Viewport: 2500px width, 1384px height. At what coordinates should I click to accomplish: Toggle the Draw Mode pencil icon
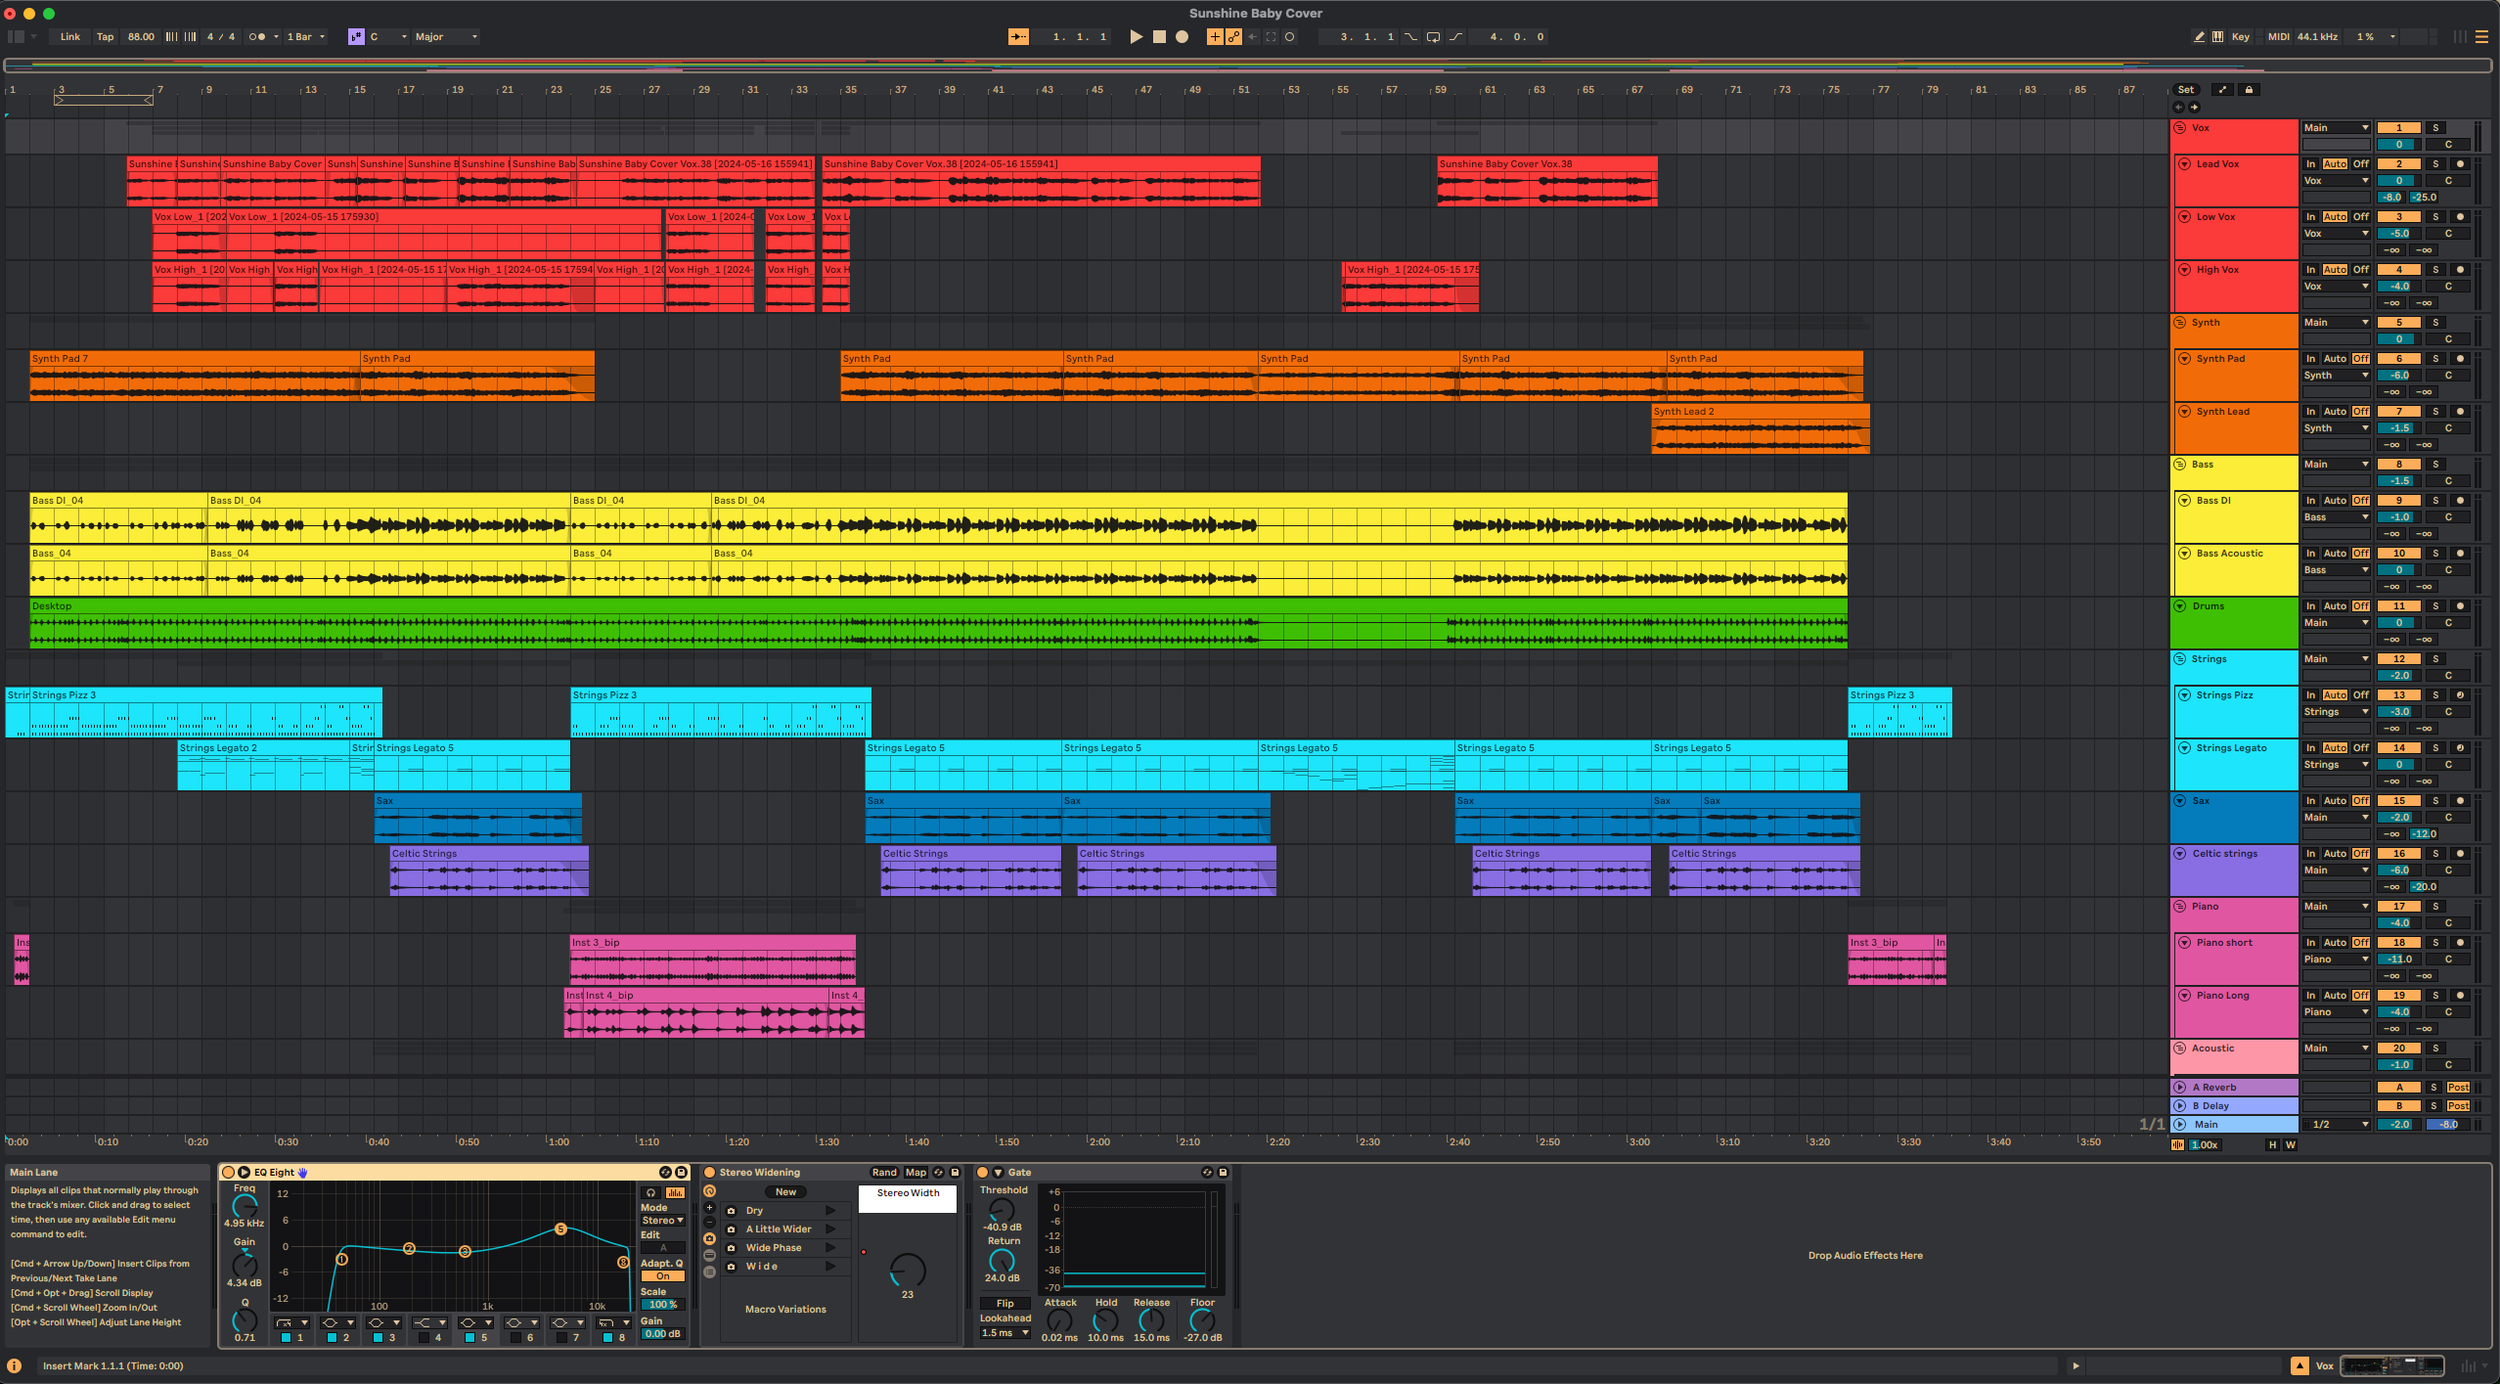[x=2199, y=37]
